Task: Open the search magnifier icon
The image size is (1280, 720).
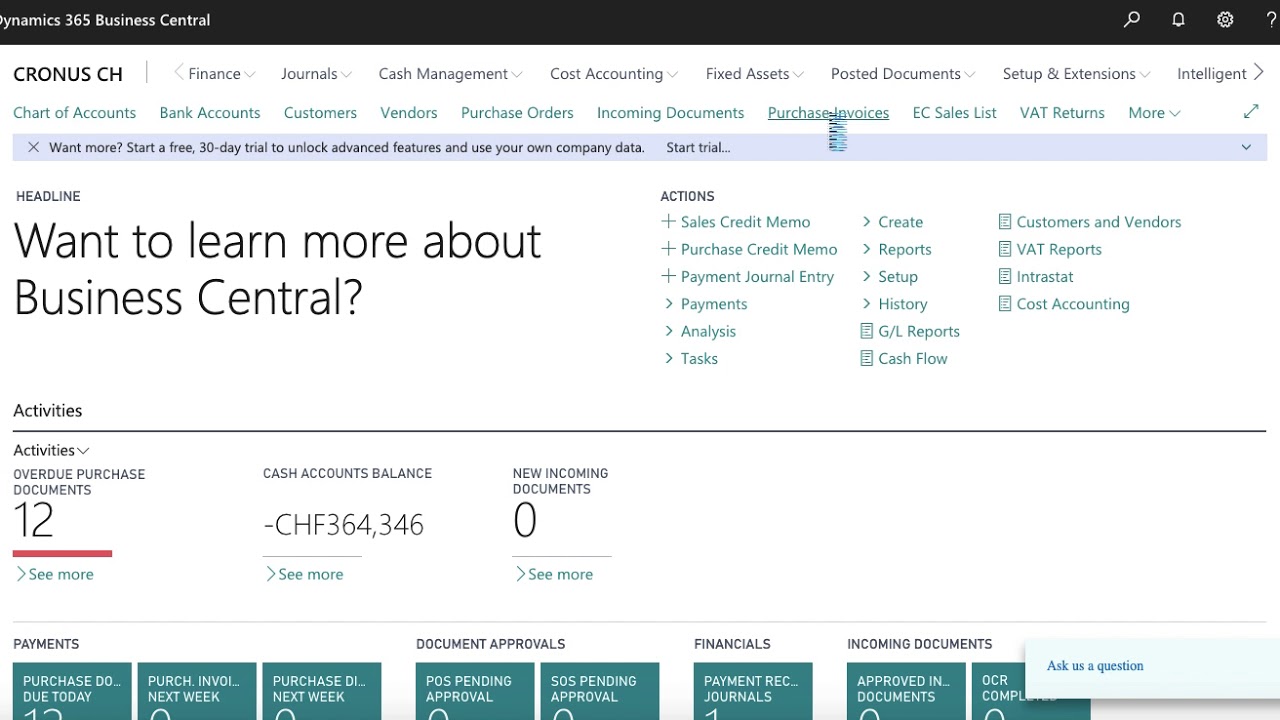Action: (x=1132, y=19)
